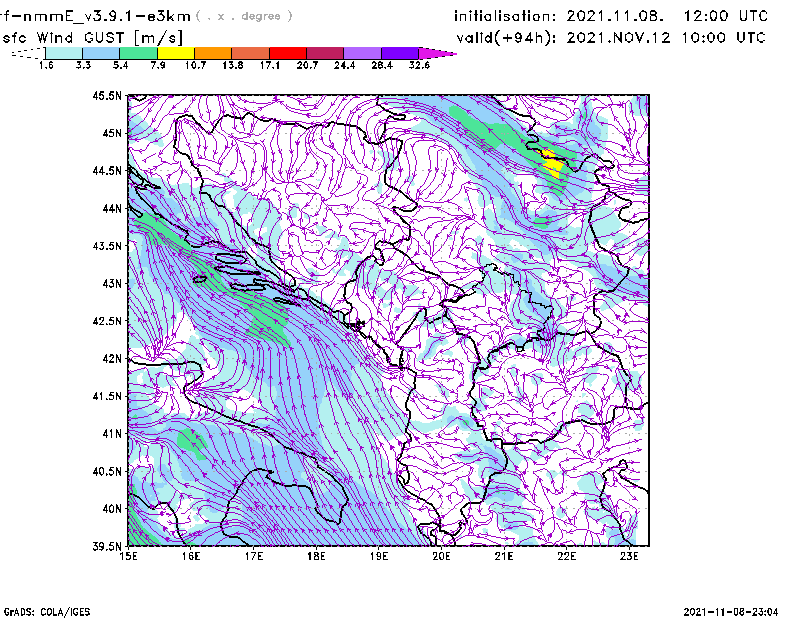800x618 pixels.
Task: Click the magenta arrow end of the colorbar
Action: tap(437, 53)
